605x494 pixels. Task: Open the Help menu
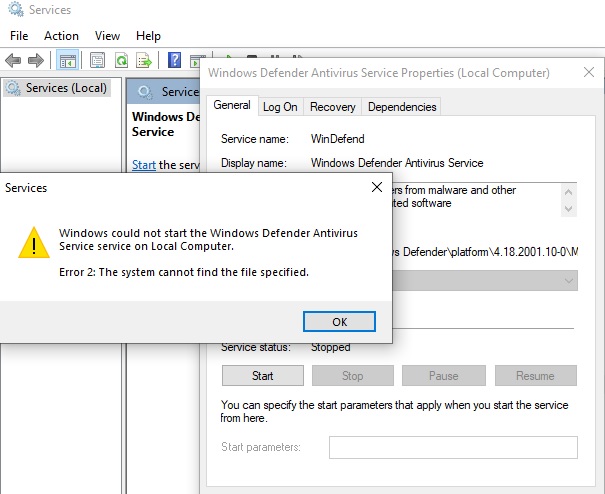point(148,36)
